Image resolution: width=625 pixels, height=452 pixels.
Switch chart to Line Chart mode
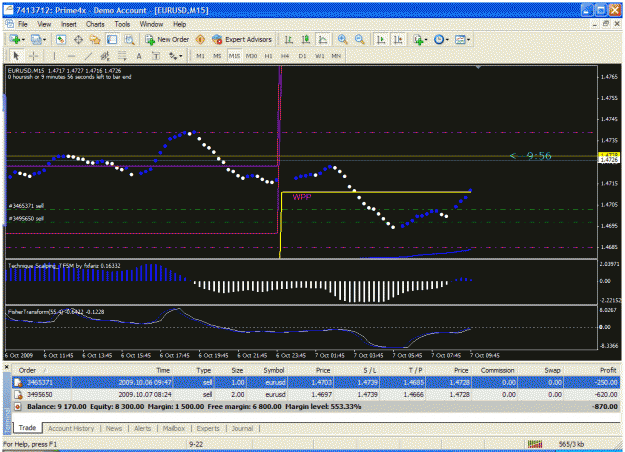click(322, 39)
